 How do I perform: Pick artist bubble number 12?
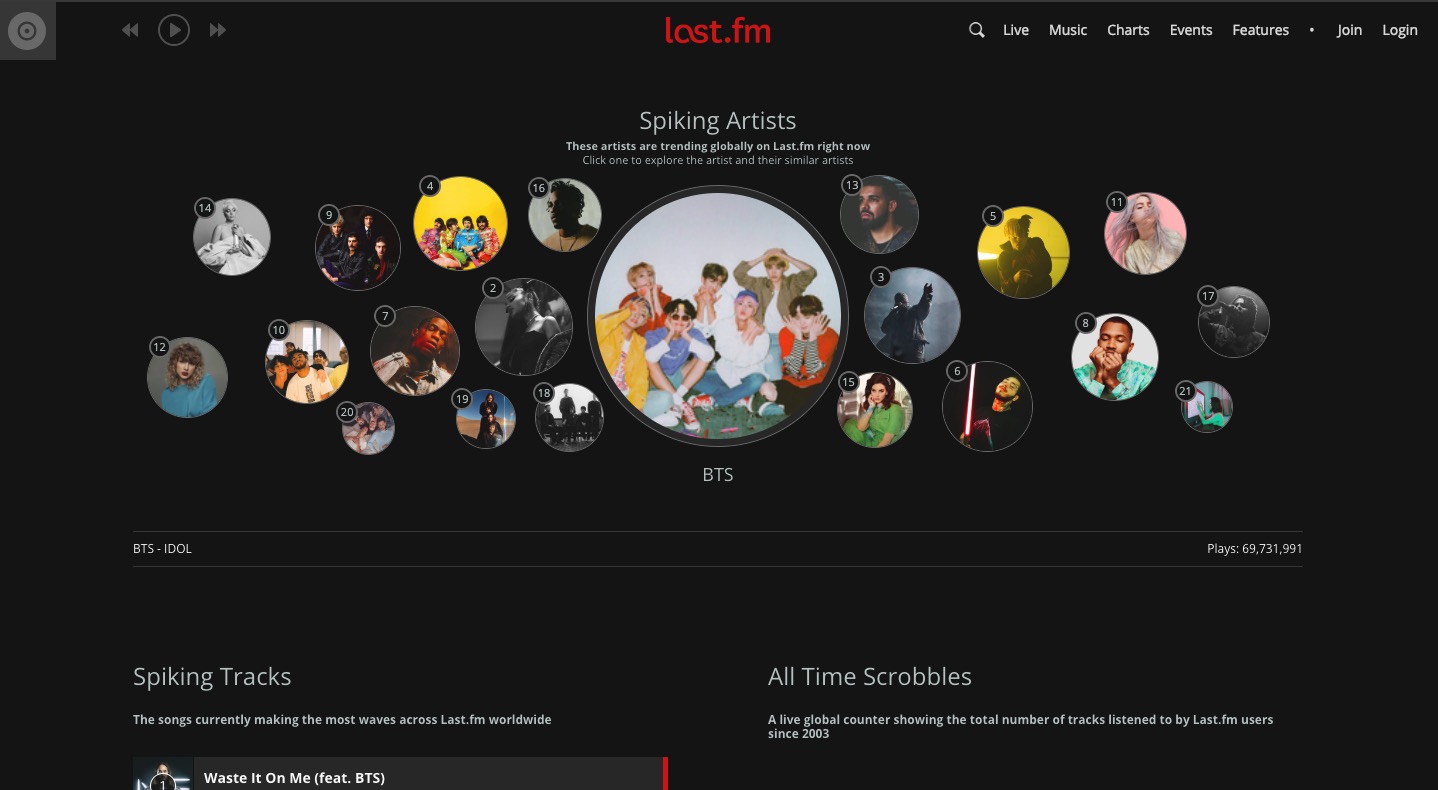187,377
